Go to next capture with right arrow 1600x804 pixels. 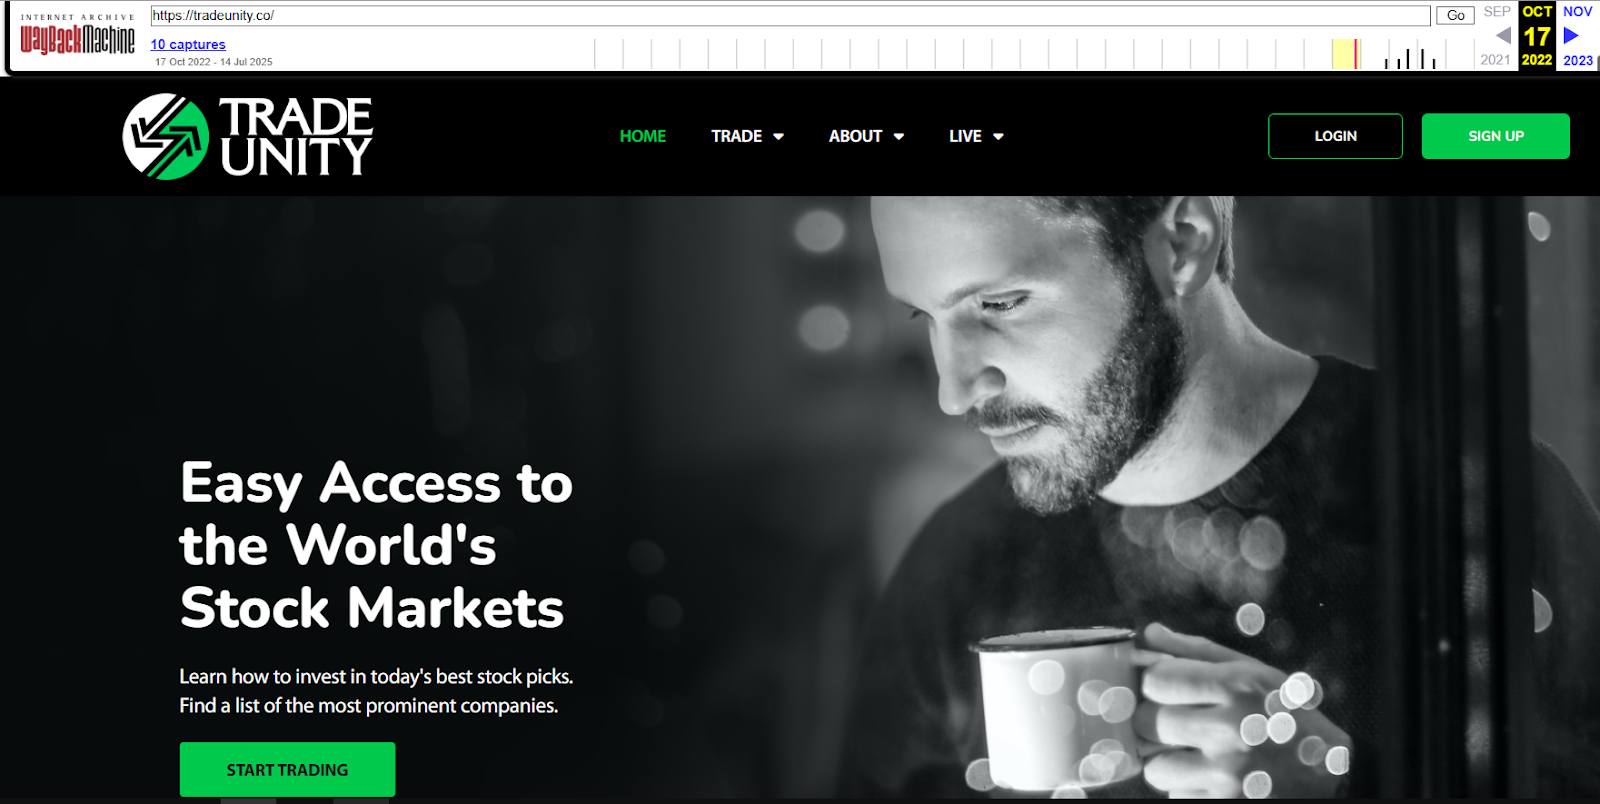click(x=1571, y=35)
